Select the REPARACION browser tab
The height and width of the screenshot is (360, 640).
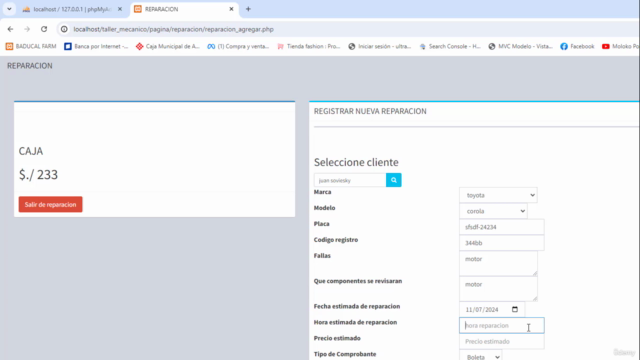(184, 9)
